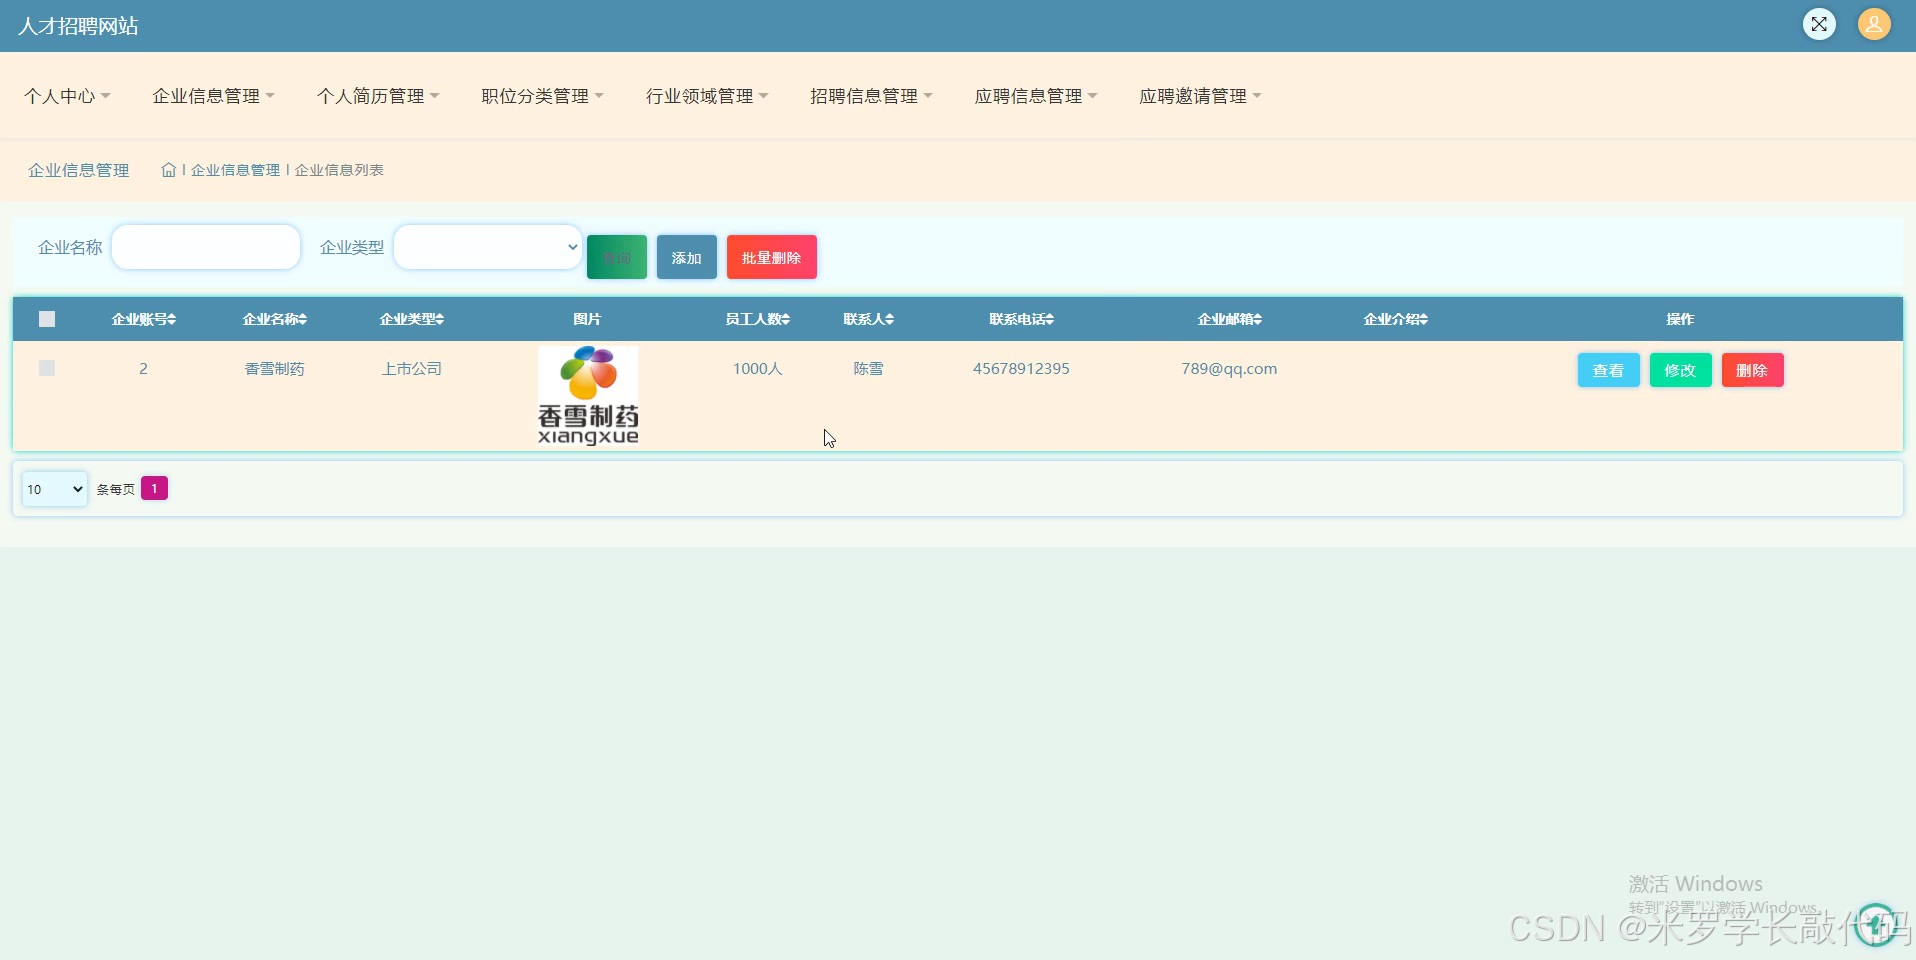Click the 1000人 employee count cell
The image size is (1916, 960).
(x=757, y=369)
